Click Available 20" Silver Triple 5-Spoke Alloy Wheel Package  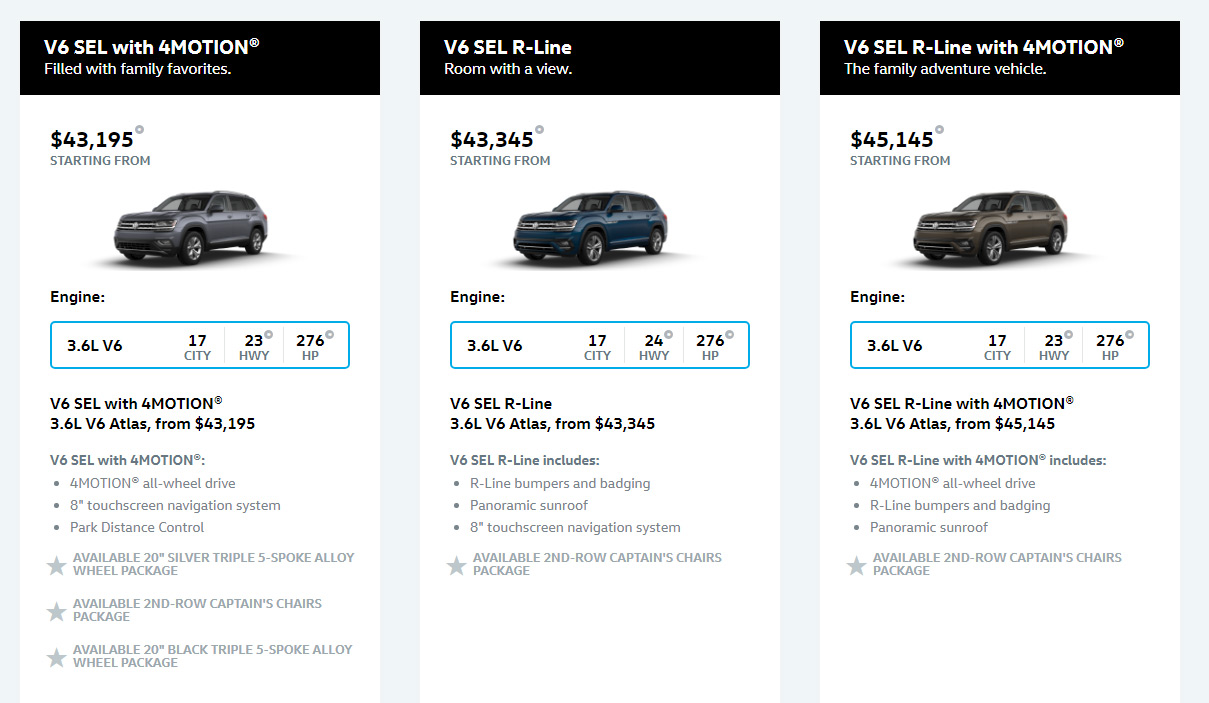tap(213, 564)
